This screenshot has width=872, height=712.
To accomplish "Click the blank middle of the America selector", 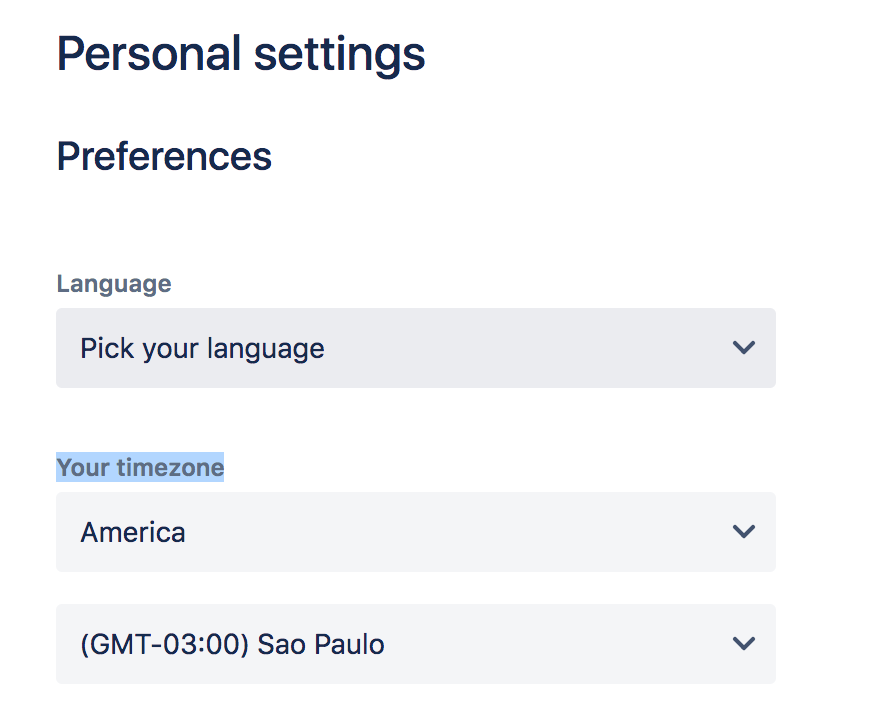I will [450, 532].
